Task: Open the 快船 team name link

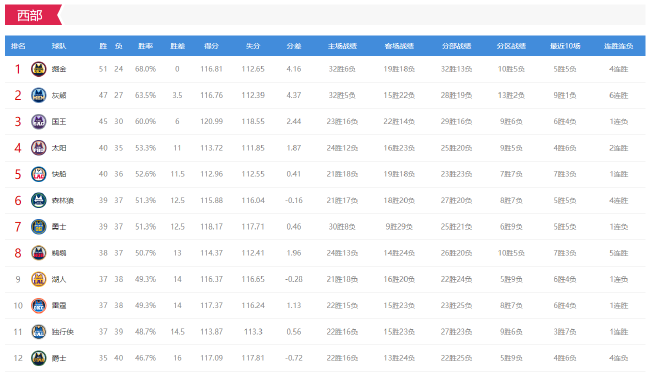Action: [x=59, y=174]
